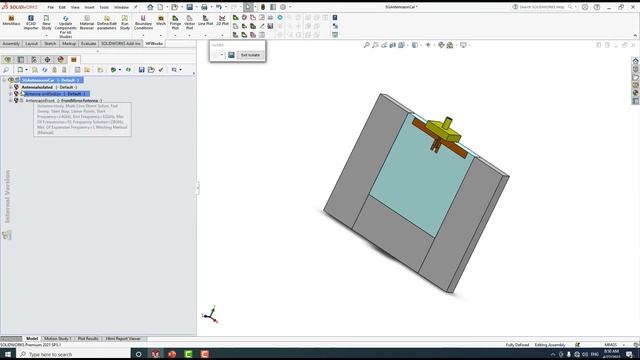Open the ConfigurationManager tab icon

point(34,60)
